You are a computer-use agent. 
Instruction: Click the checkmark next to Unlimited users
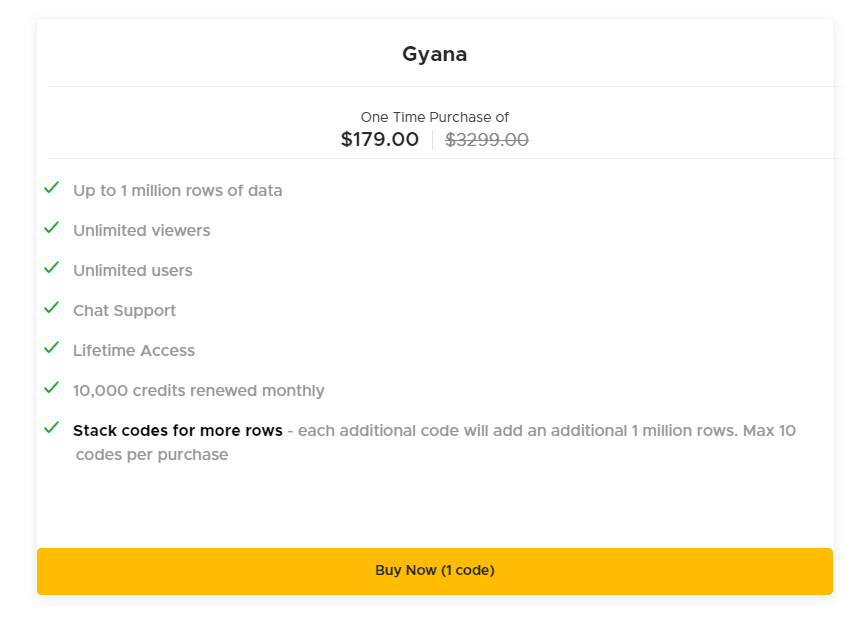50,270
